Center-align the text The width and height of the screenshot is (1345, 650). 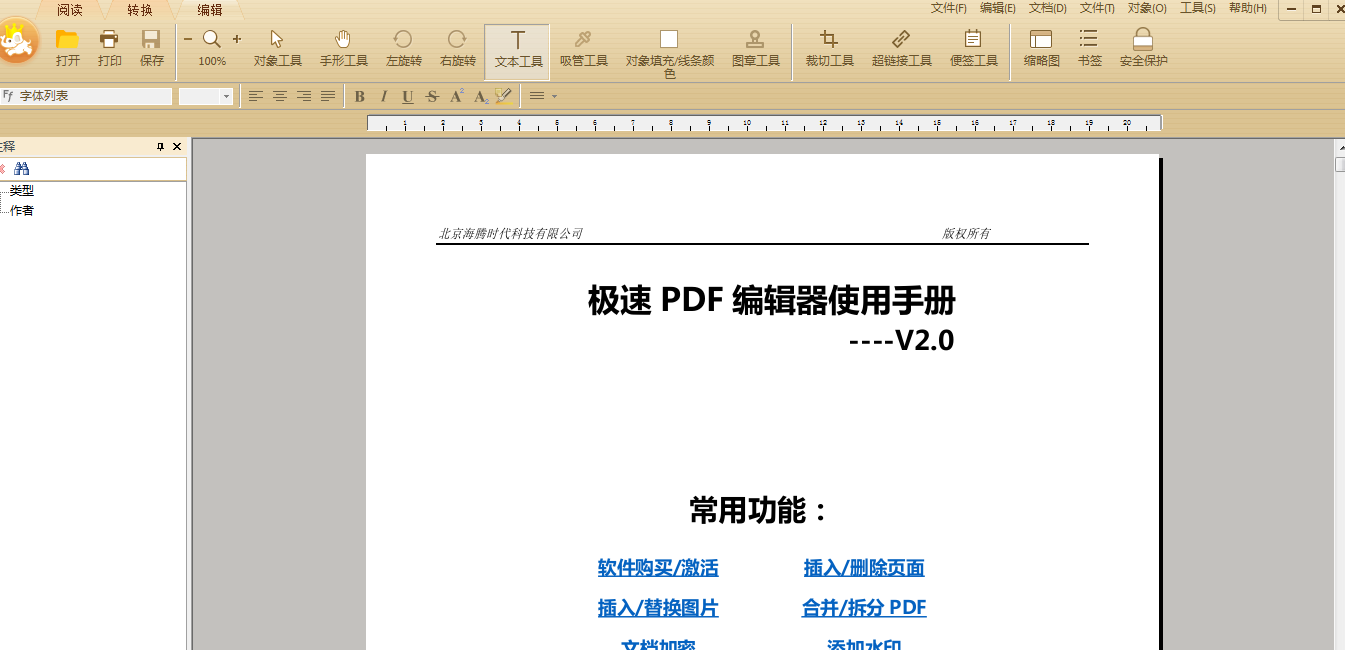coord(280,96)
